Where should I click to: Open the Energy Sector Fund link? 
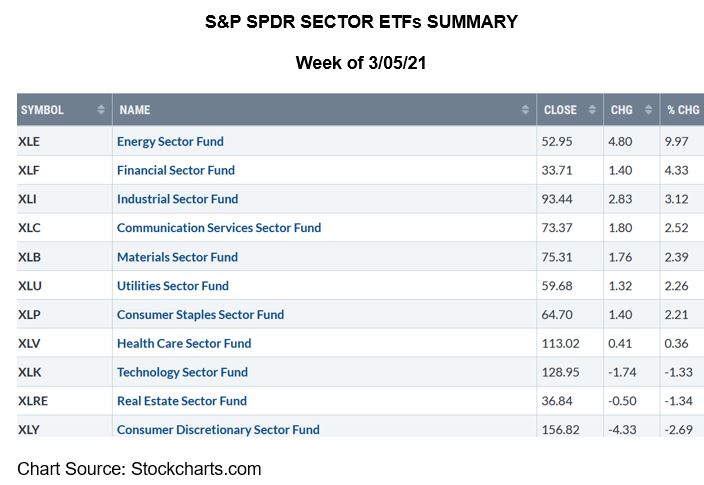tap(170, 142)
